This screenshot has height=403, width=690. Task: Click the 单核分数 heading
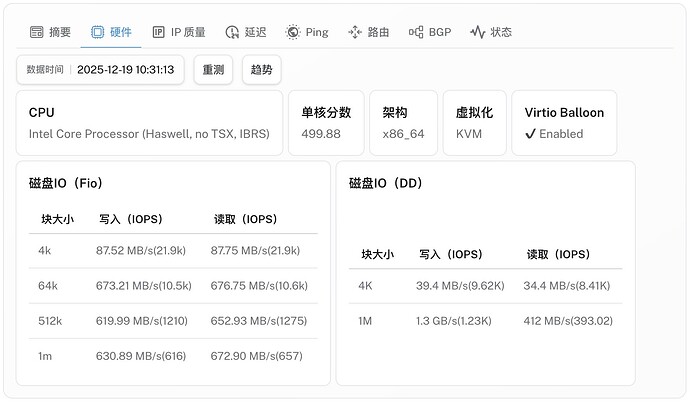point(326,113)
